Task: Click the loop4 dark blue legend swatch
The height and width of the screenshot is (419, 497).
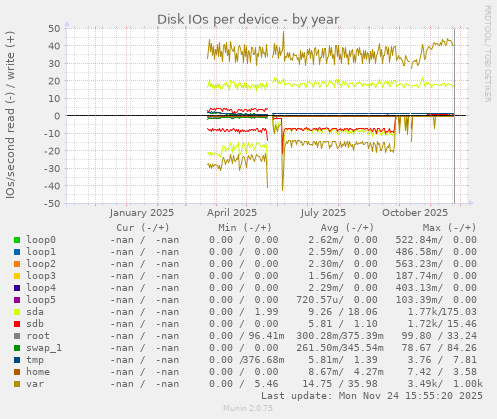Action: click(17, 288)
